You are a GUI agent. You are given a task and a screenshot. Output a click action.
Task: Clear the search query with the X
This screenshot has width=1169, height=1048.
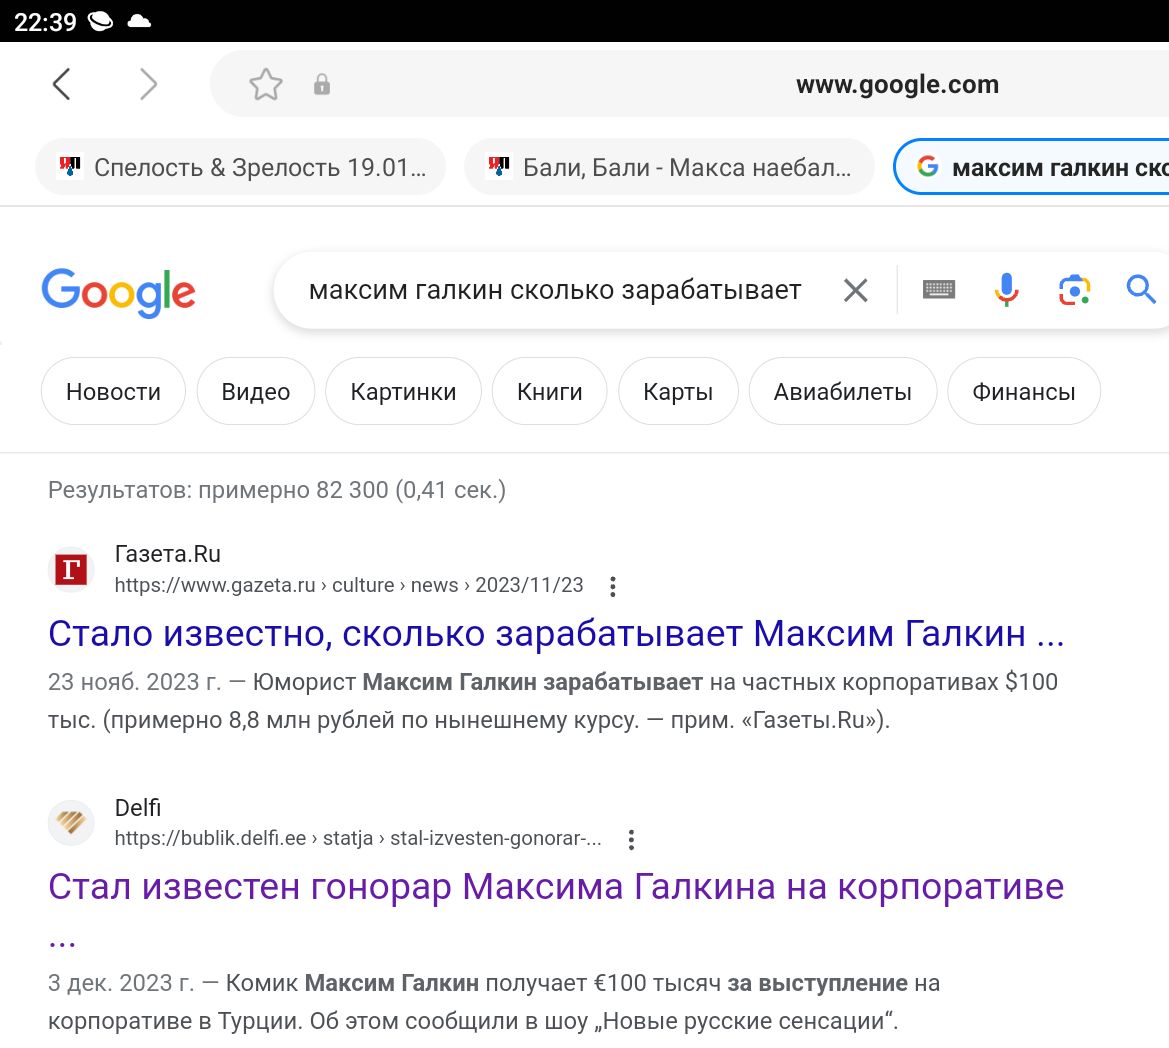pos(855,290)
